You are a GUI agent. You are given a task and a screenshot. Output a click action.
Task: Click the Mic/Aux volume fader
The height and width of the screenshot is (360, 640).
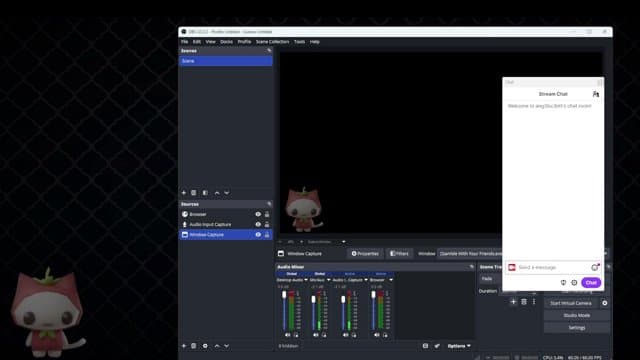click(313, 299)
